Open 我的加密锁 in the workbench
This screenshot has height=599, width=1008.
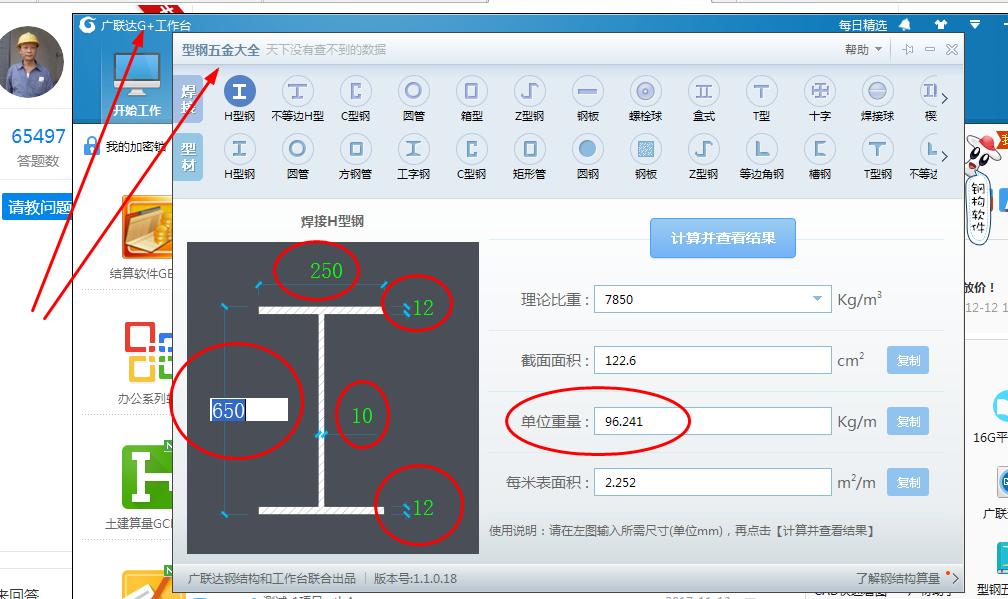pyautogui.click(x=127, y=147)
